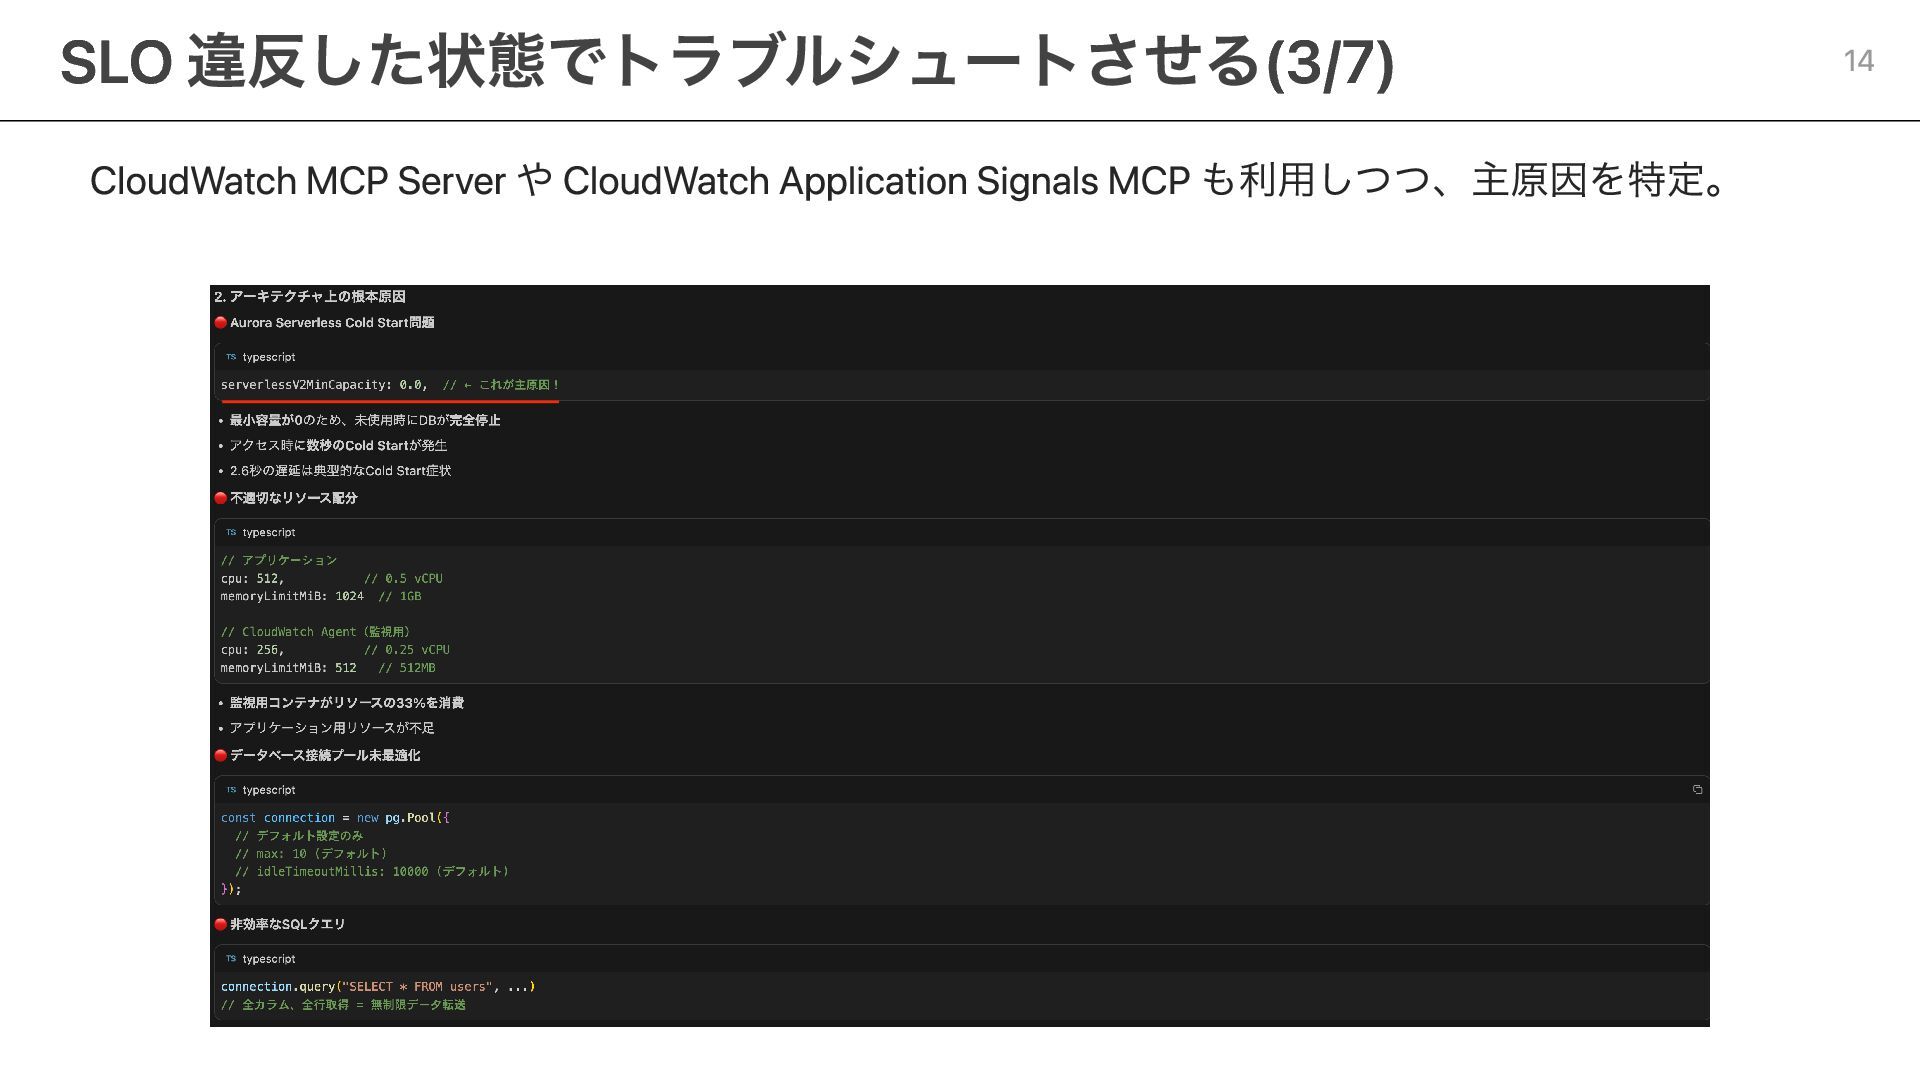The image size is (1920, 1080).
Task: Click comment // 0.25 vCPU
Action: point(407,650)
